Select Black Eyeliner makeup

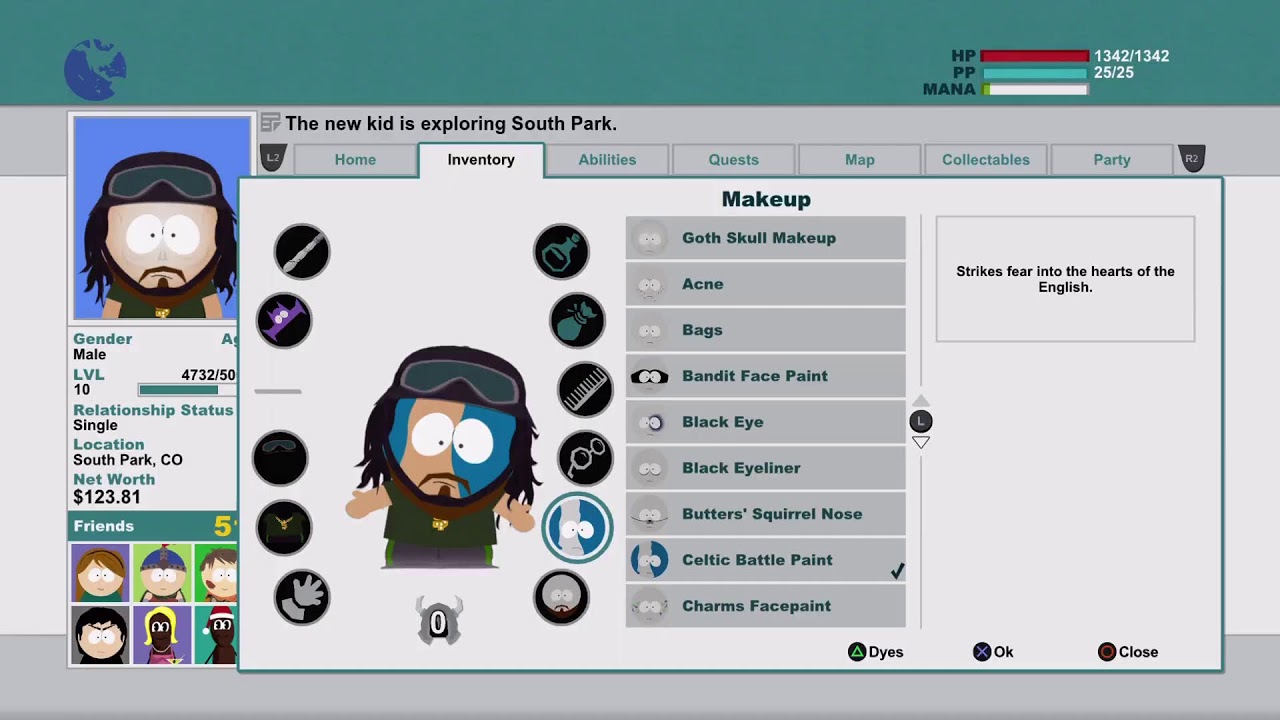(x=766, y=468)
